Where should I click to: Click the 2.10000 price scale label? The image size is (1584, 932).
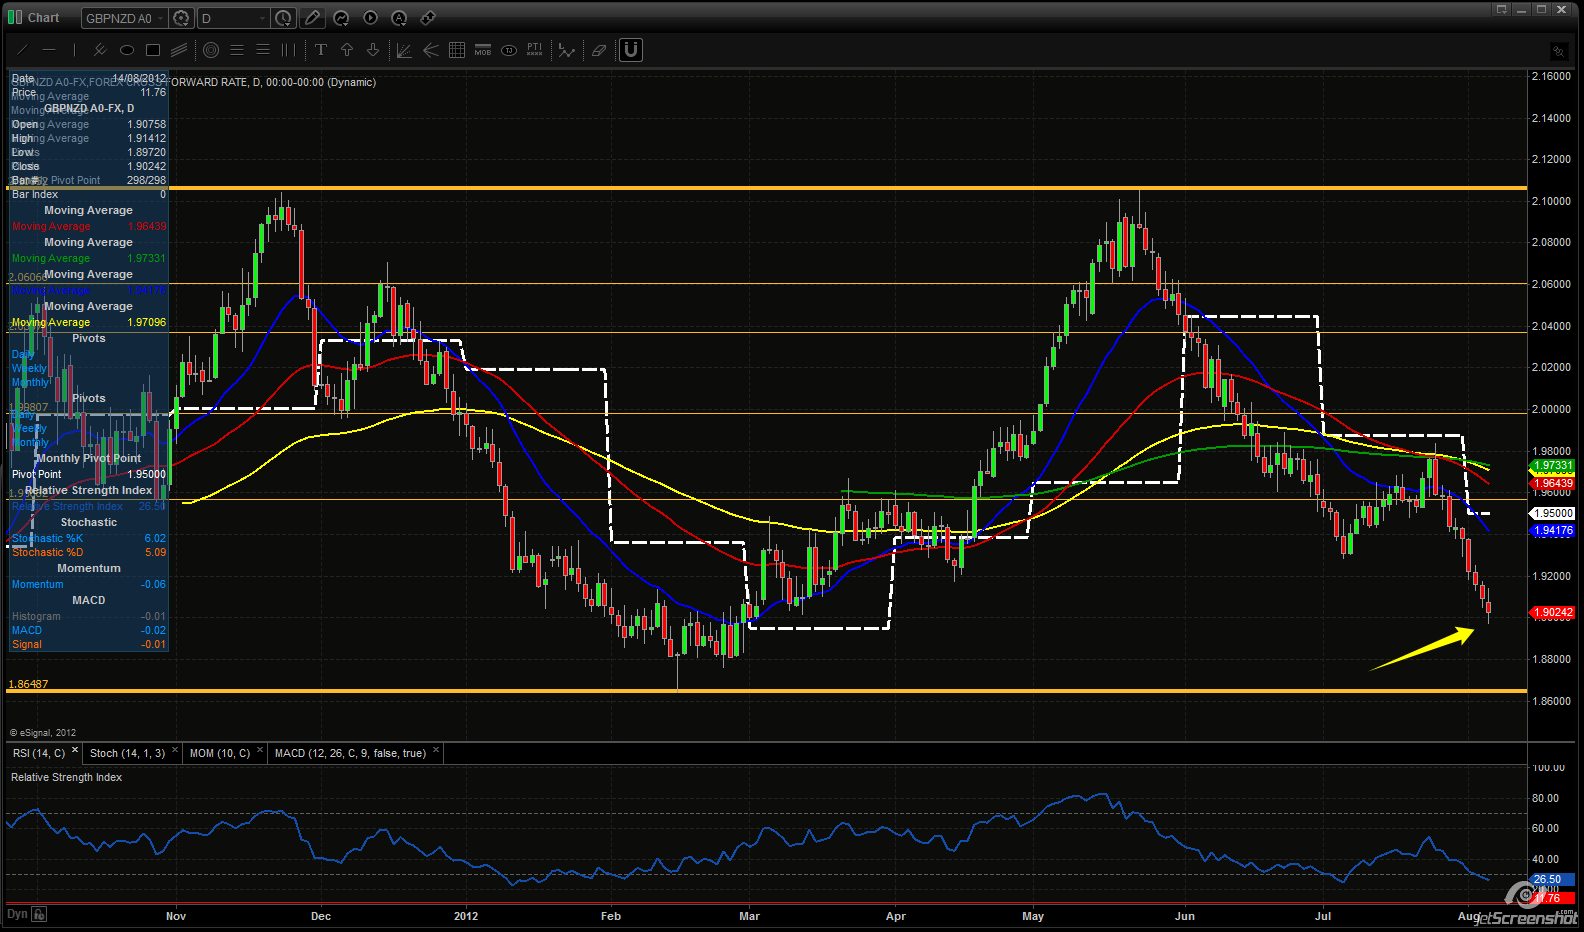(1551, 200)
